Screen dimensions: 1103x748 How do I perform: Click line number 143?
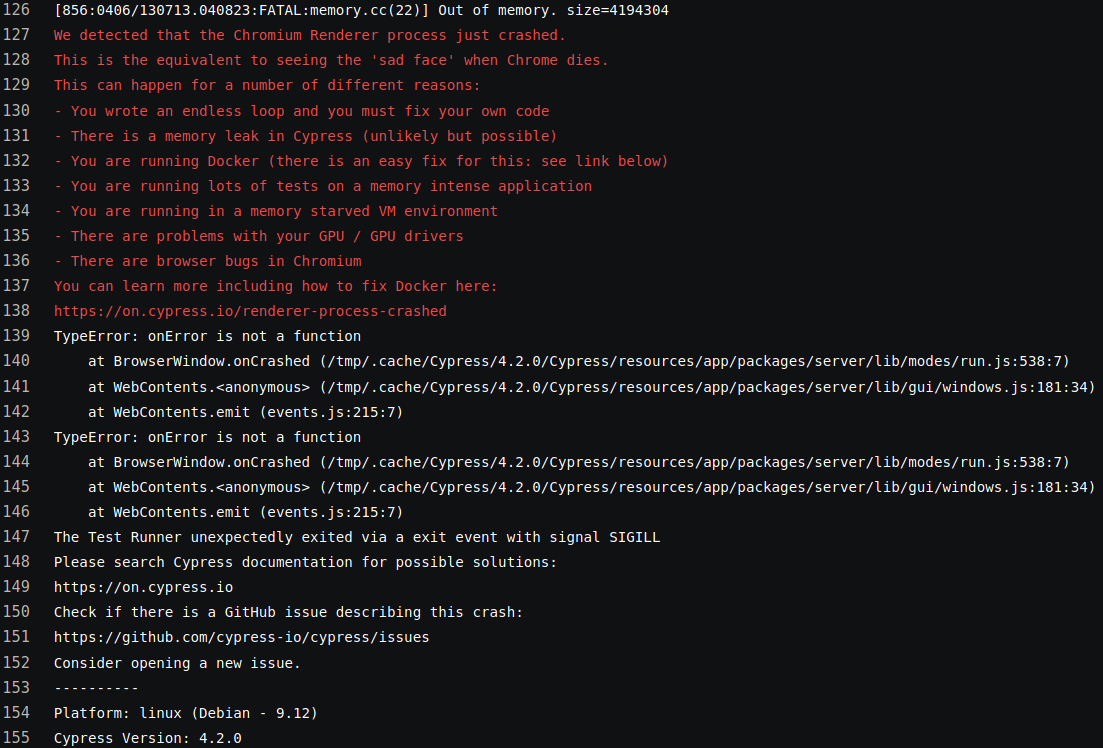(x=16, y=437)
